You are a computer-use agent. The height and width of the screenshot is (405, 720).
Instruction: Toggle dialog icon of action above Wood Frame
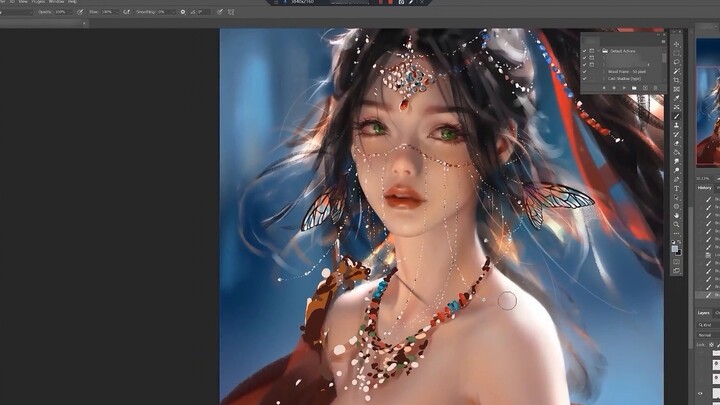592,65
